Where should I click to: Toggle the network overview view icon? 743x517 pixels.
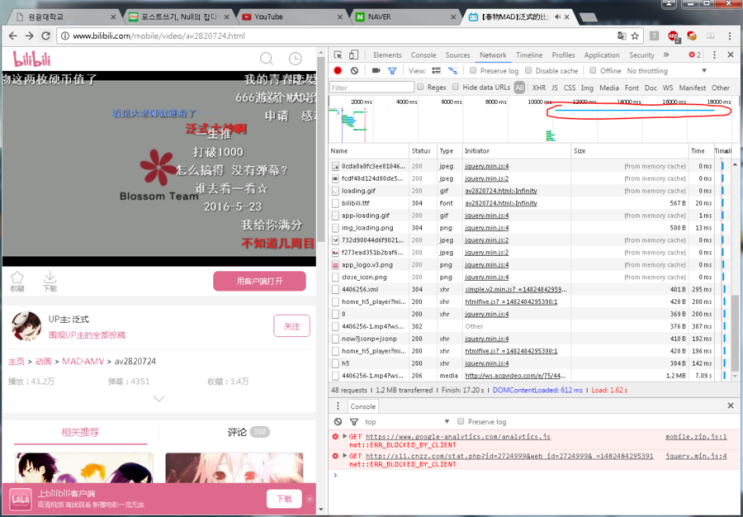click(453, 71)
